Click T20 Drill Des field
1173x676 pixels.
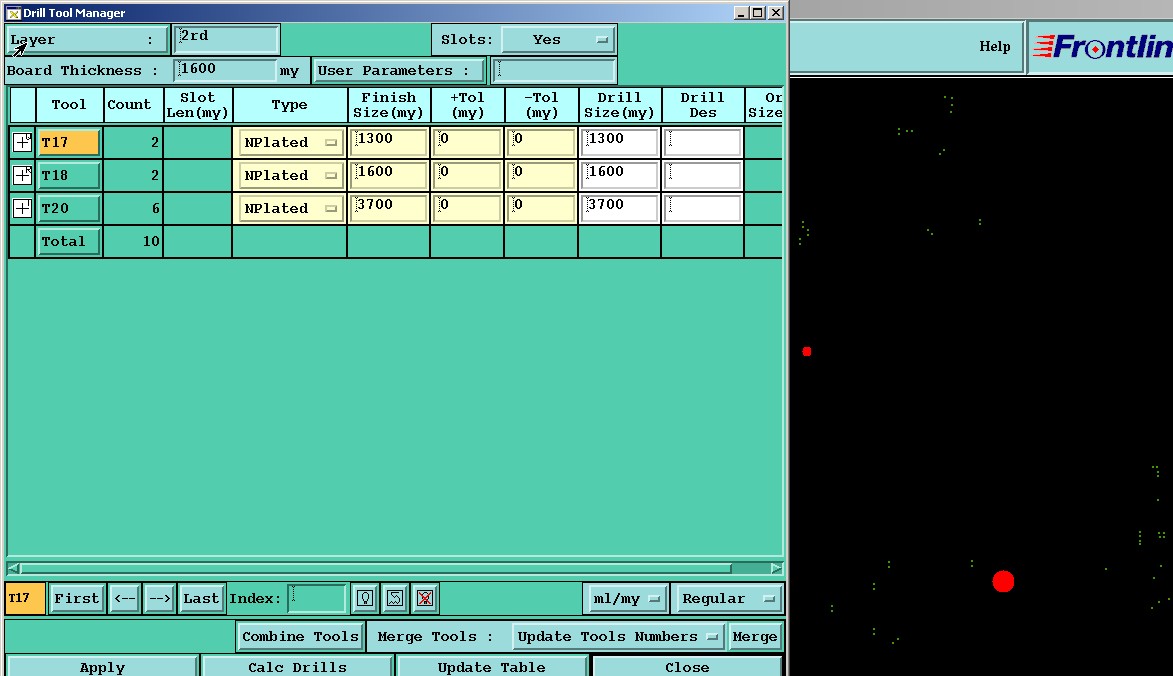702,208
